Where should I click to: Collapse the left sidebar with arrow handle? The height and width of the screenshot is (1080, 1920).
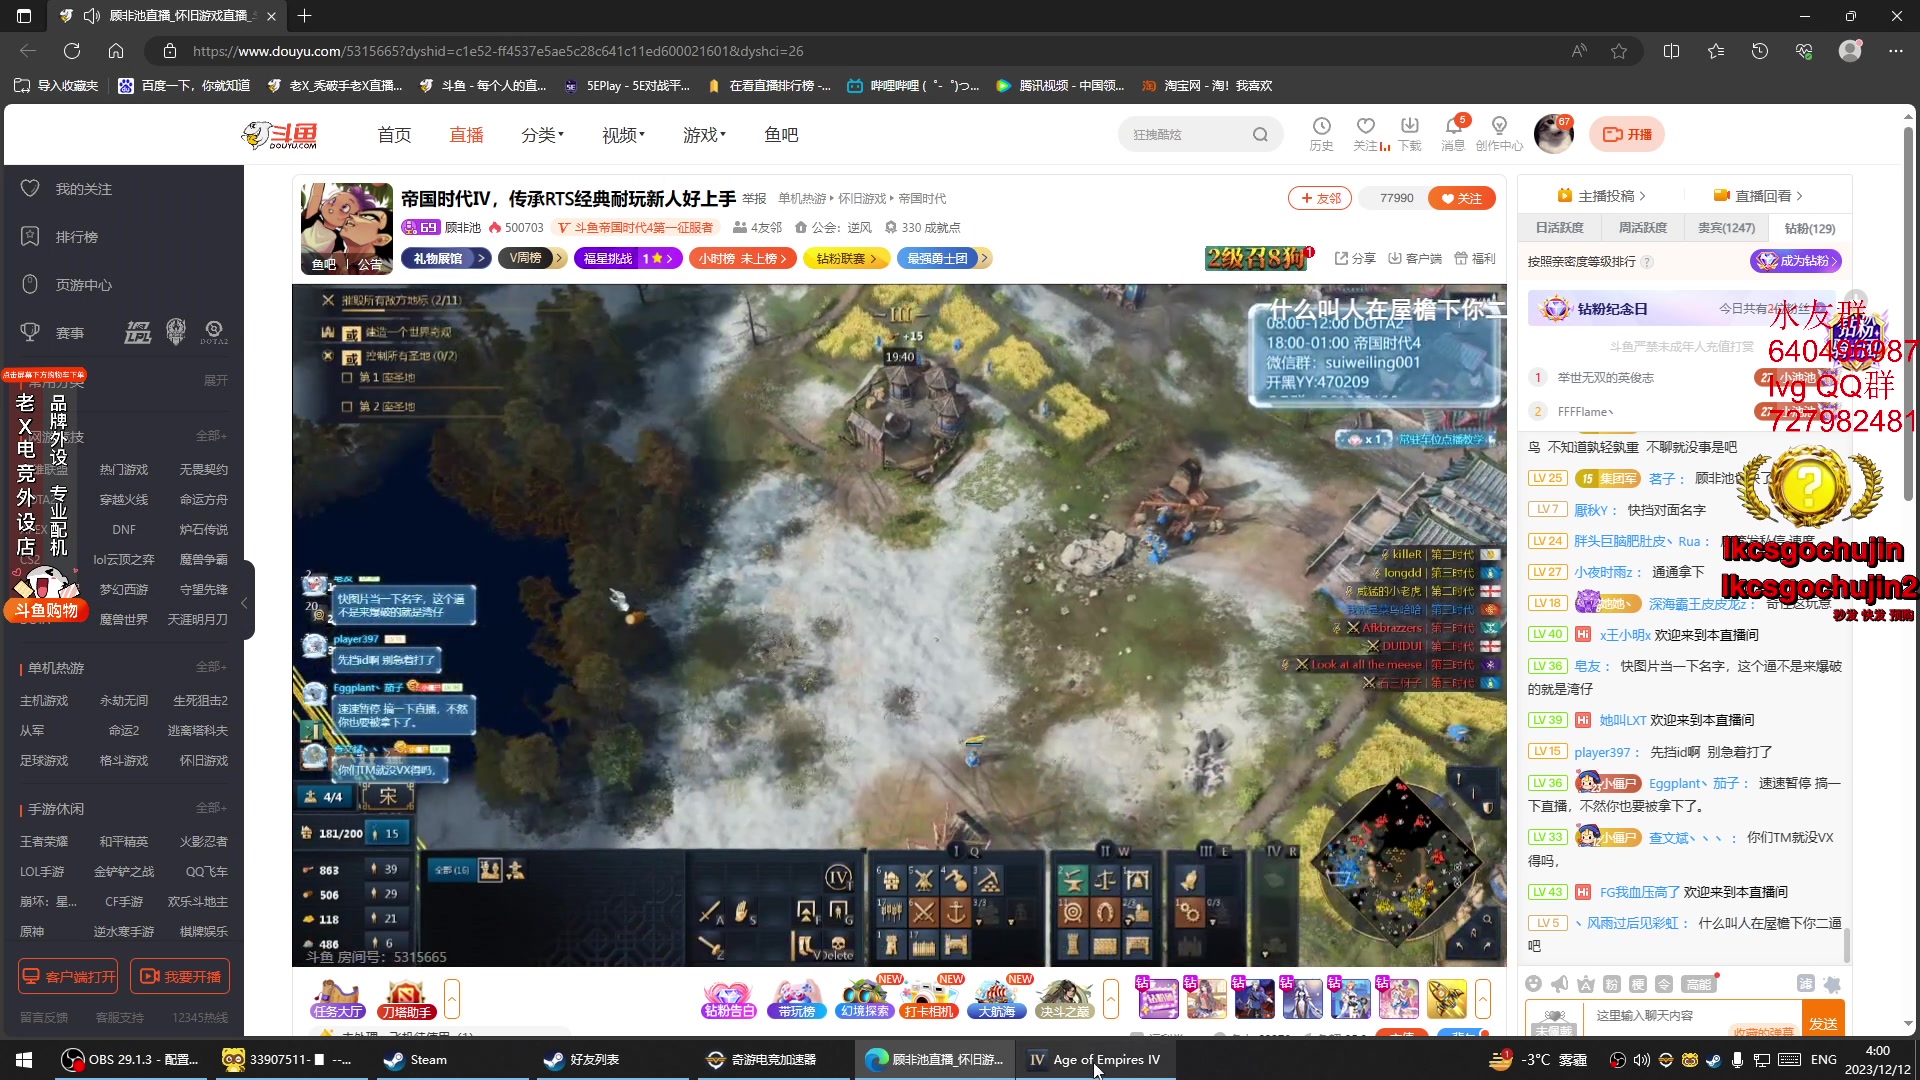pos(244,602)
